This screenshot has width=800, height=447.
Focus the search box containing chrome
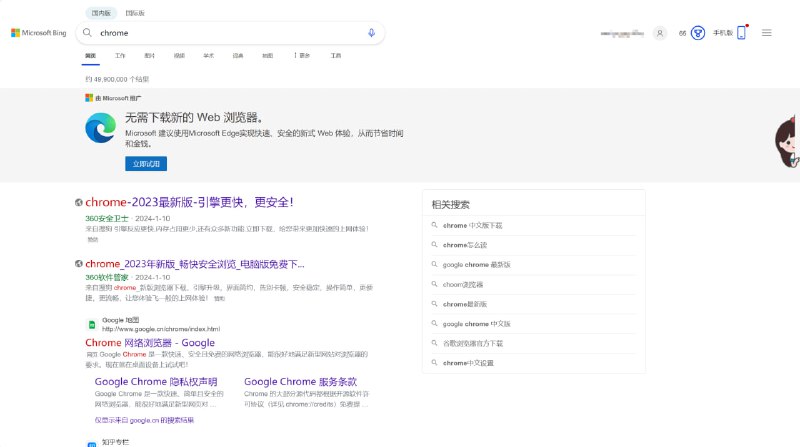point(230,33)
